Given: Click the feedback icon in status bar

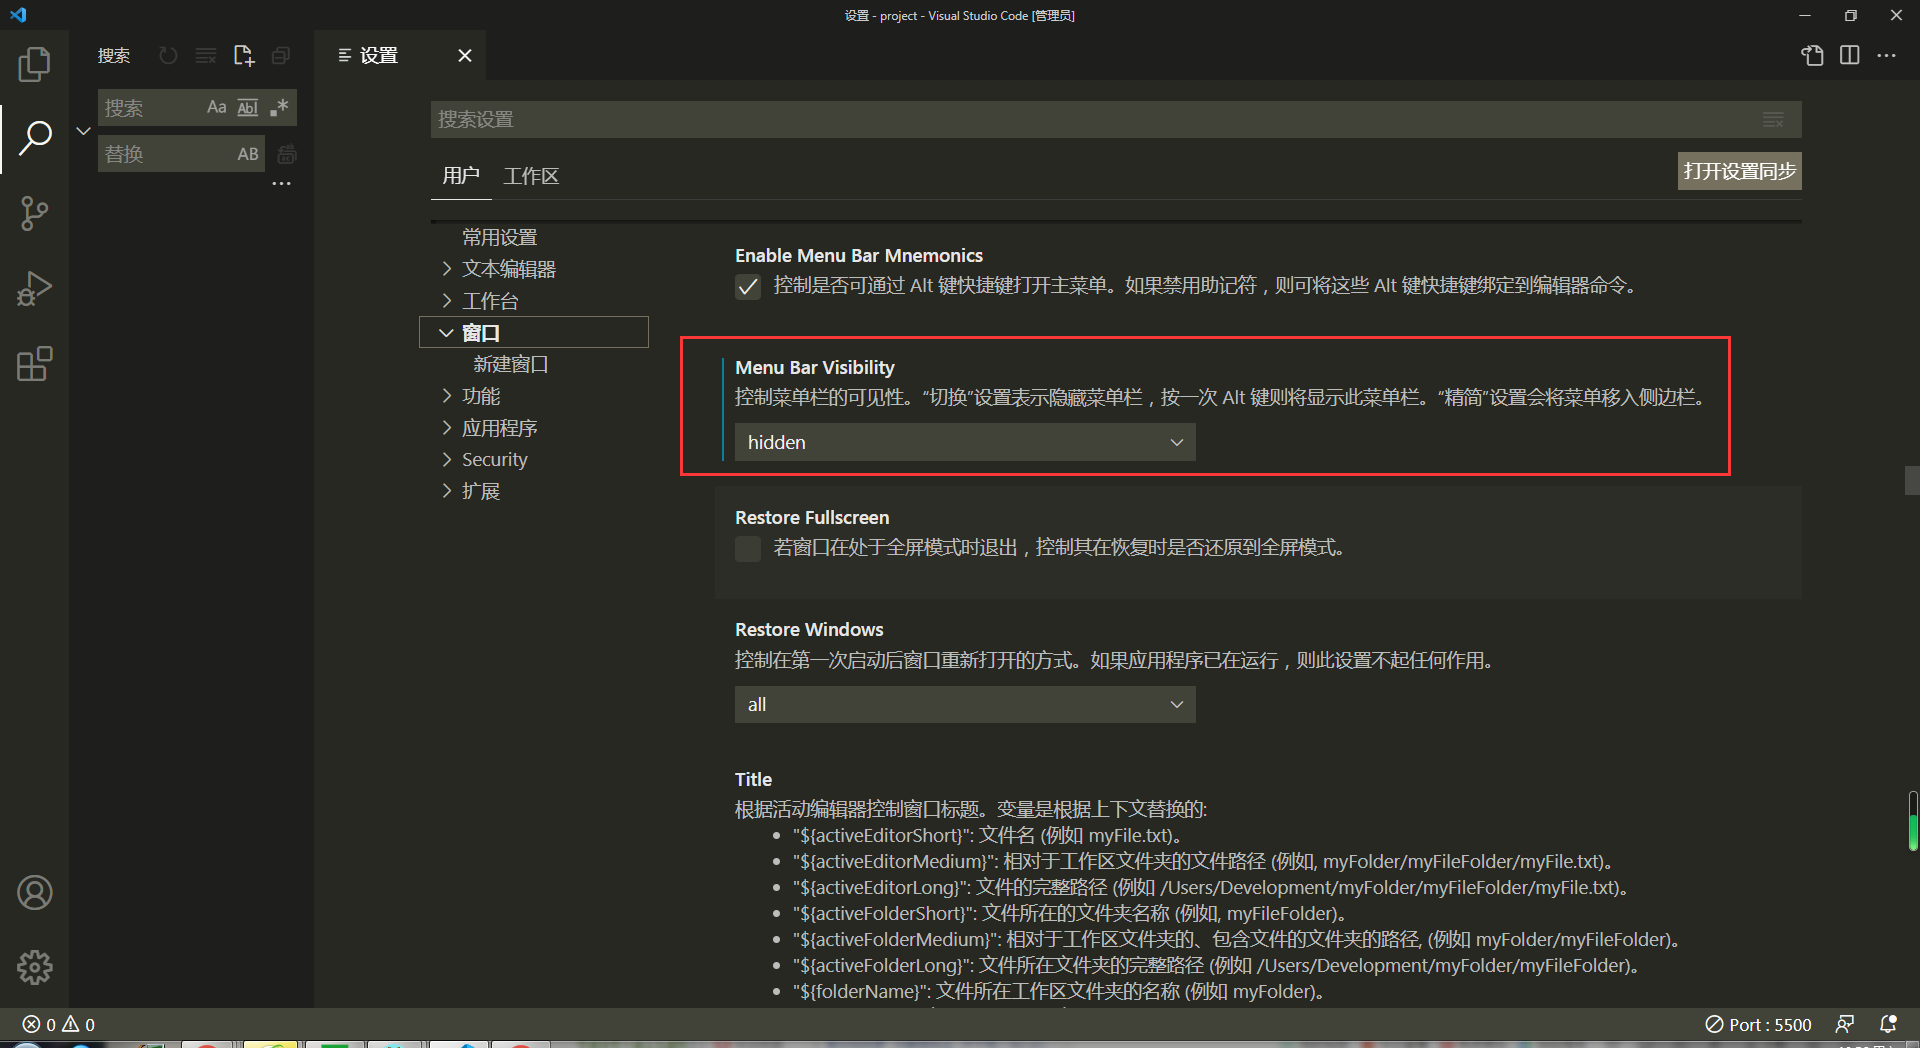Looking at the screenshot, I should (x=1845, y=1024).
